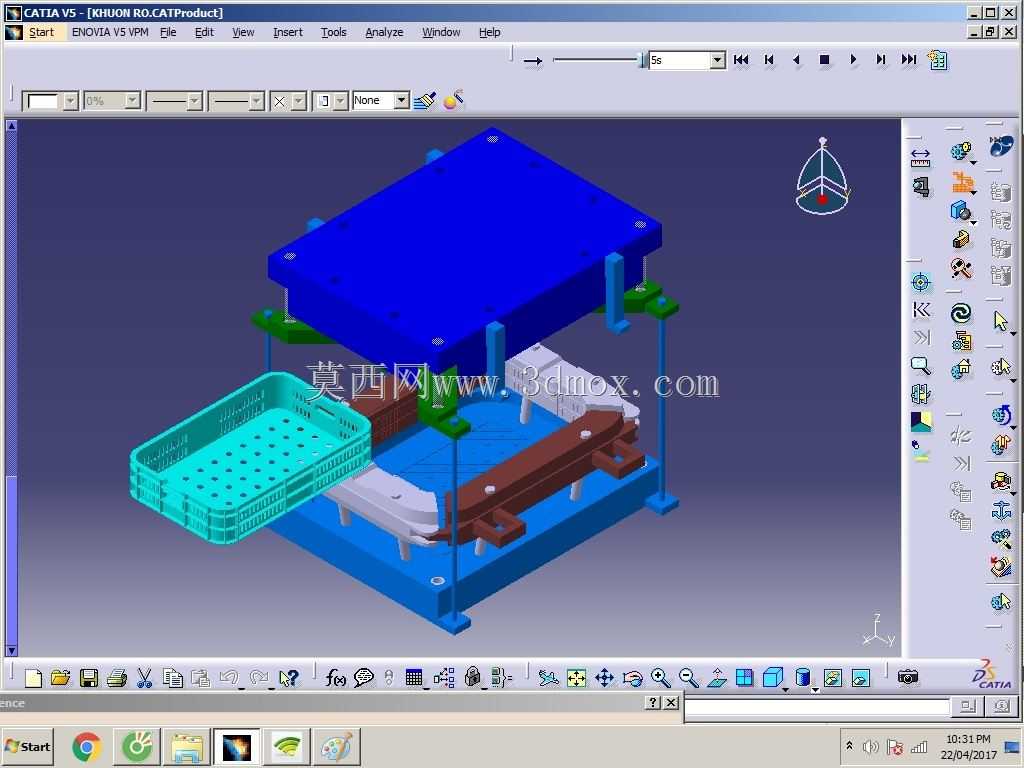The height and width of the screenshot is (768, 1024).
Task: Jump to simulation start button
Action: (741, 60)
